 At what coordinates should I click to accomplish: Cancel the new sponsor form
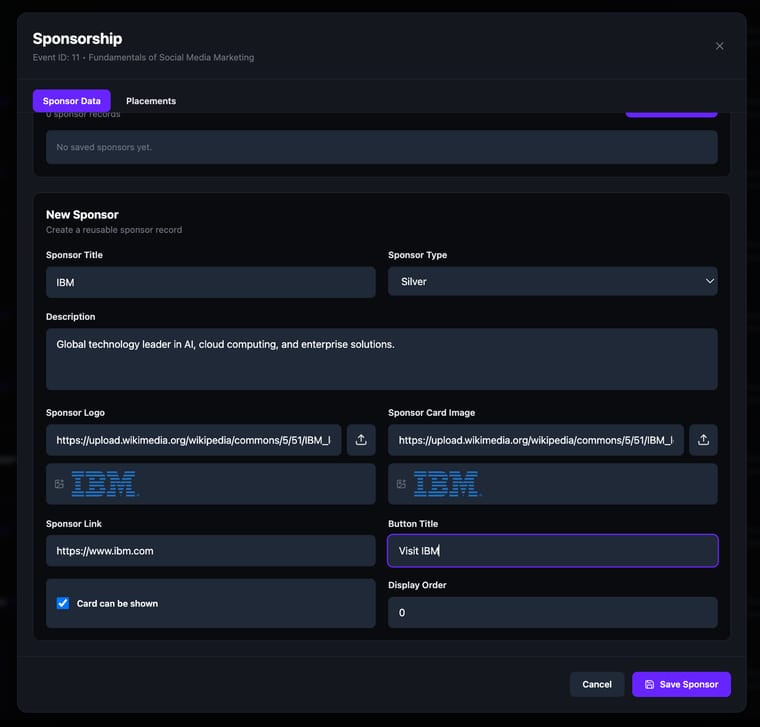point(597,684)
